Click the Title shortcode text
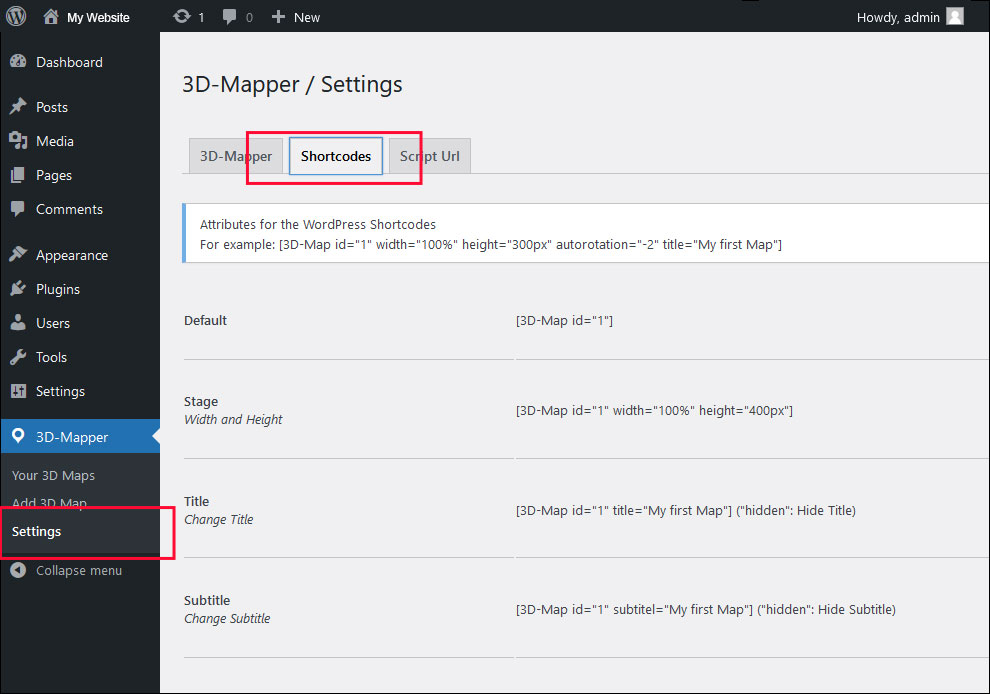 pos(686,510)
